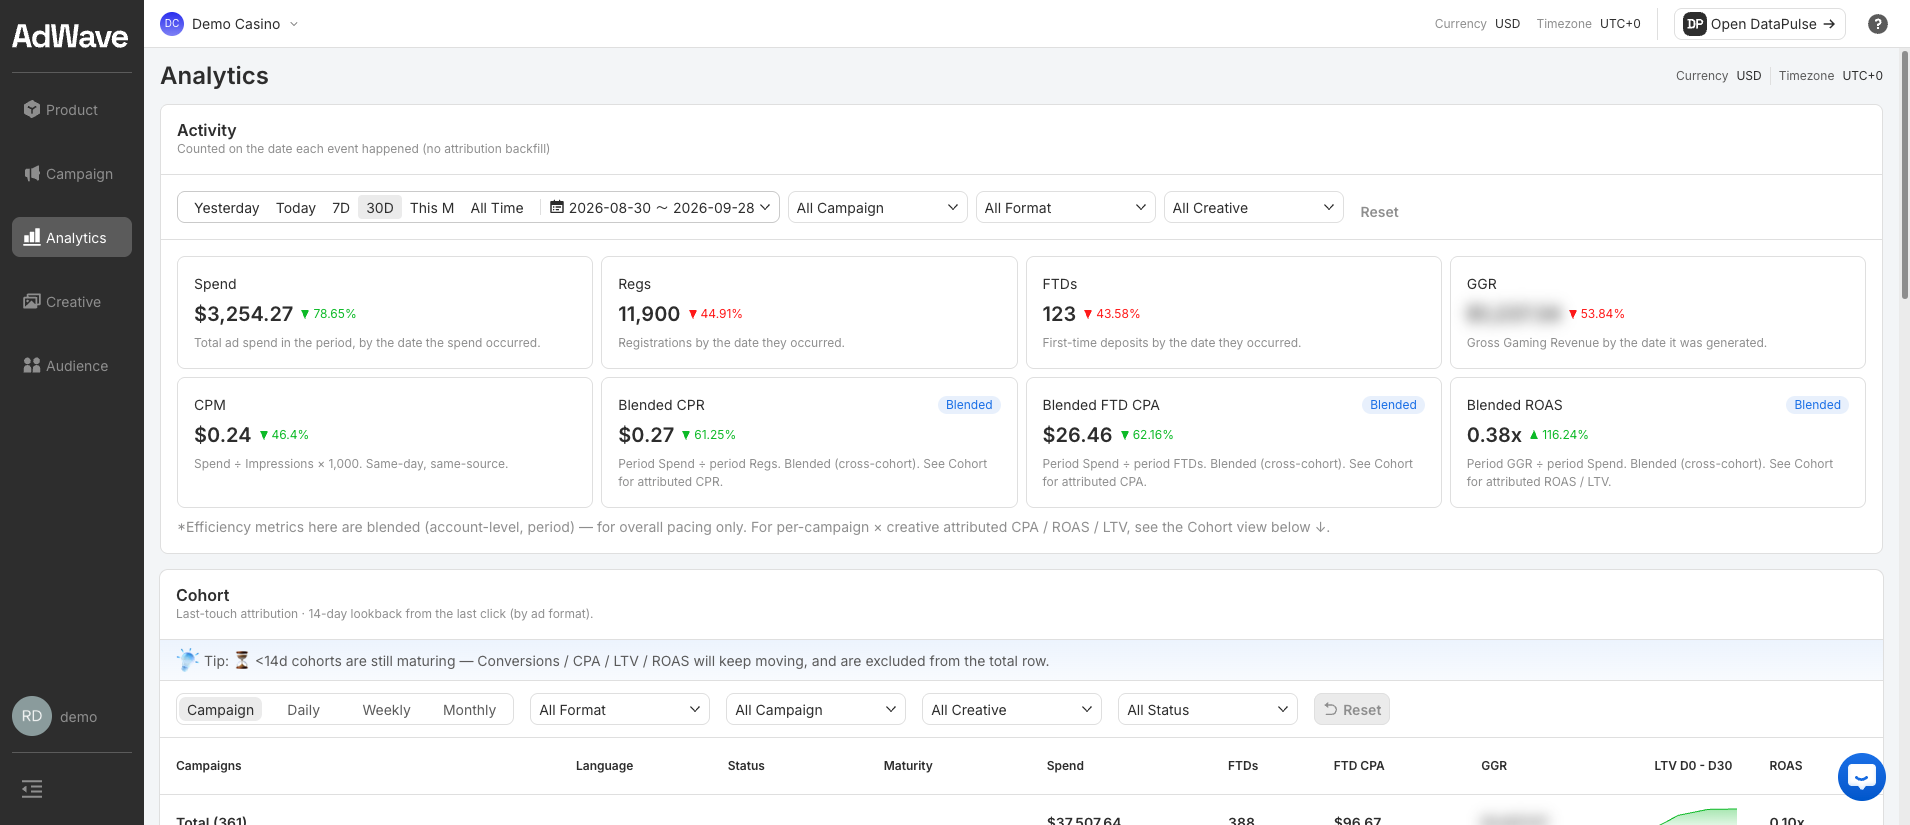Click the AdWave logo
The image size is (1910, 825).
coord(70,37)
